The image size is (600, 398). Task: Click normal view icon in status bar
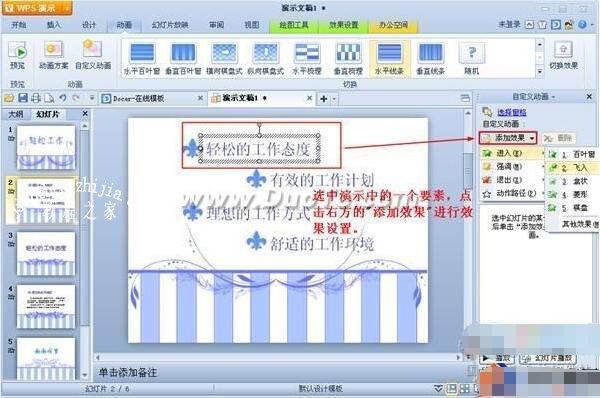point(452,389)
